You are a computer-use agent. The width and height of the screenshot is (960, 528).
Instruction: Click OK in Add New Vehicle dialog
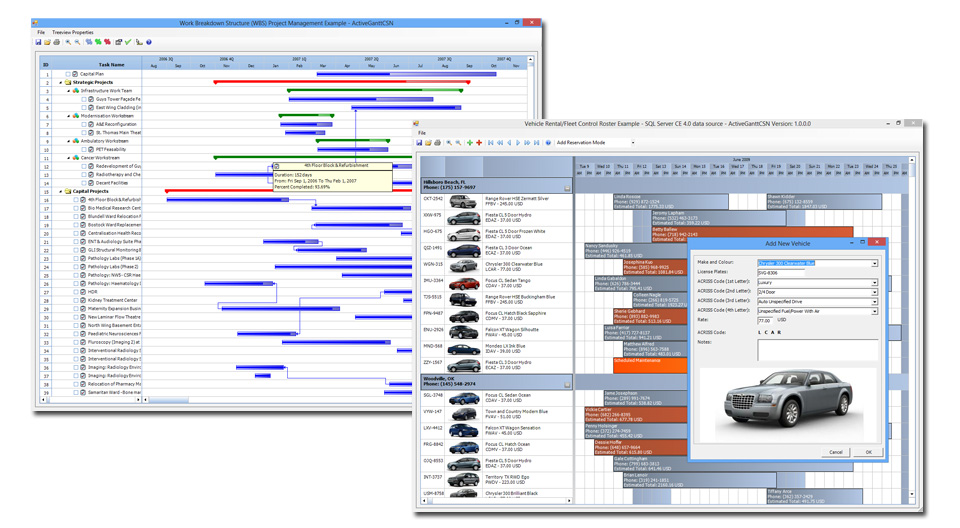868,452
